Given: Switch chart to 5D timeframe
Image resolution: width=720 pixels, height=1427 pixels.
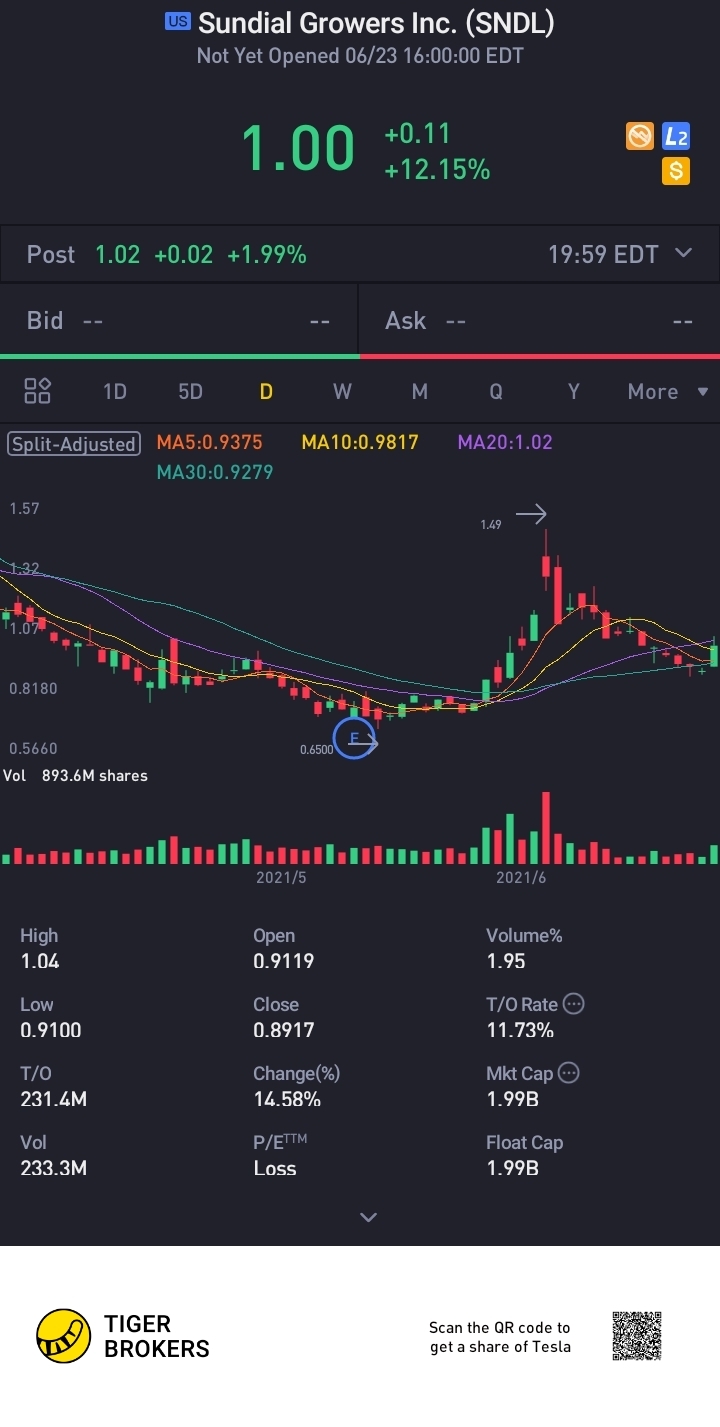Looking at the screenshot, I should pyautogui.click(x=190, y=391).
